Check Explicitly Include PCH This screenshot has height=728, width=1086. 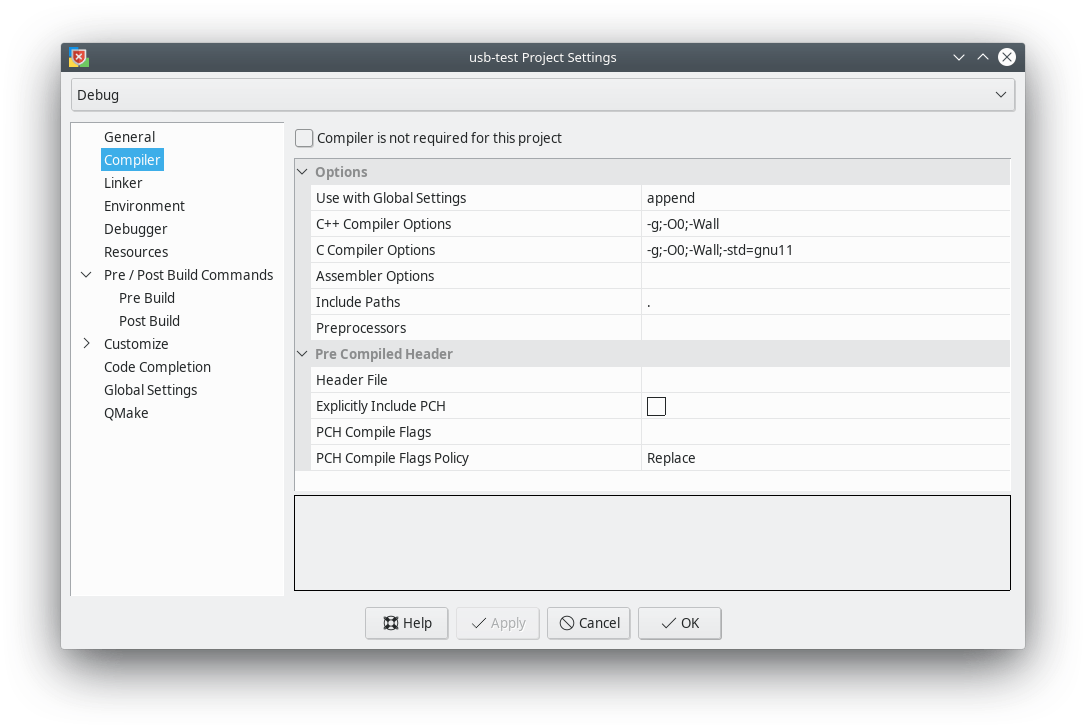click(656, 406)
